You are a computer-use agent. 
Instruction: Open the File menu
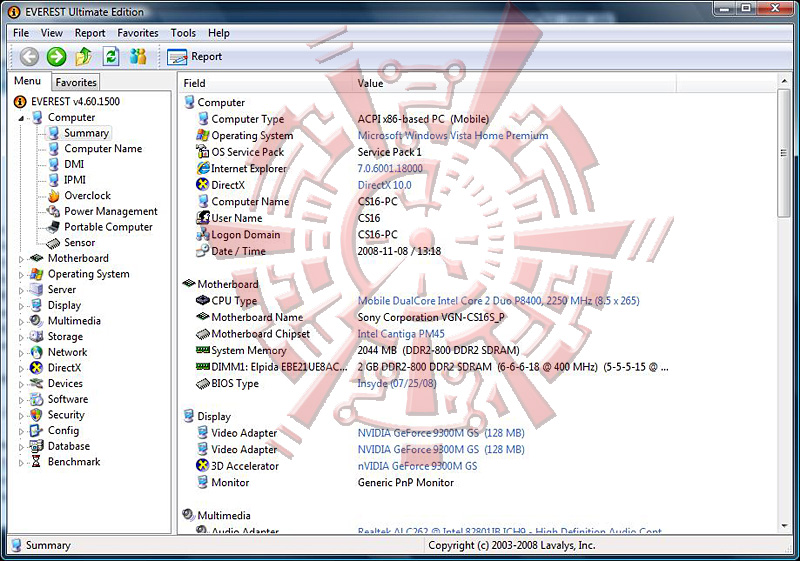(x=21, y=33)
